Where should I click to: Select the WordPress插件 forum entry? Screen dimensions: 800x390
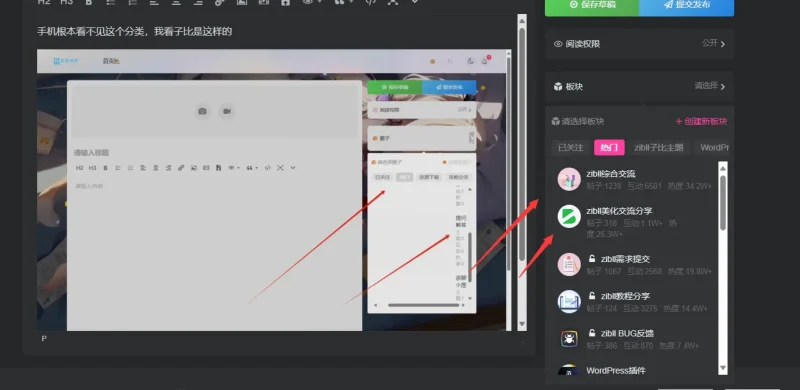(635, 372)
